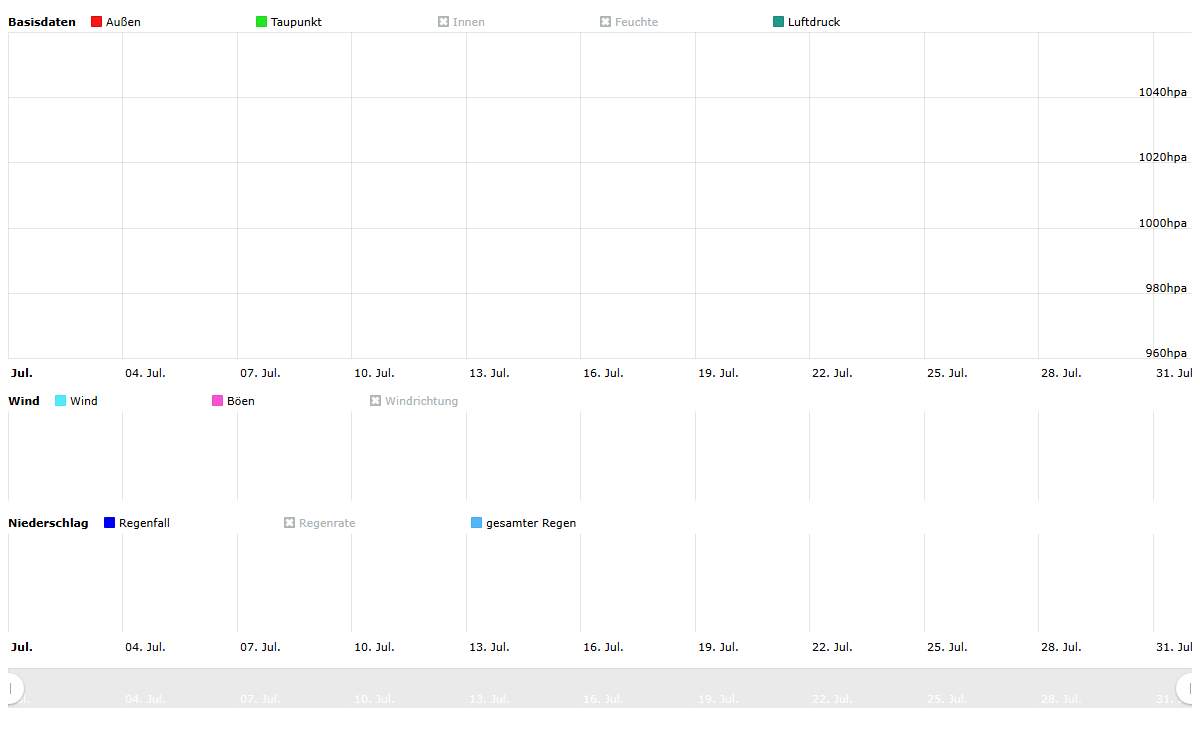This screenshot has height=750, width=1200.
Task: Toggle the teal Luftdruck legend marker
Action: (778, 22)
